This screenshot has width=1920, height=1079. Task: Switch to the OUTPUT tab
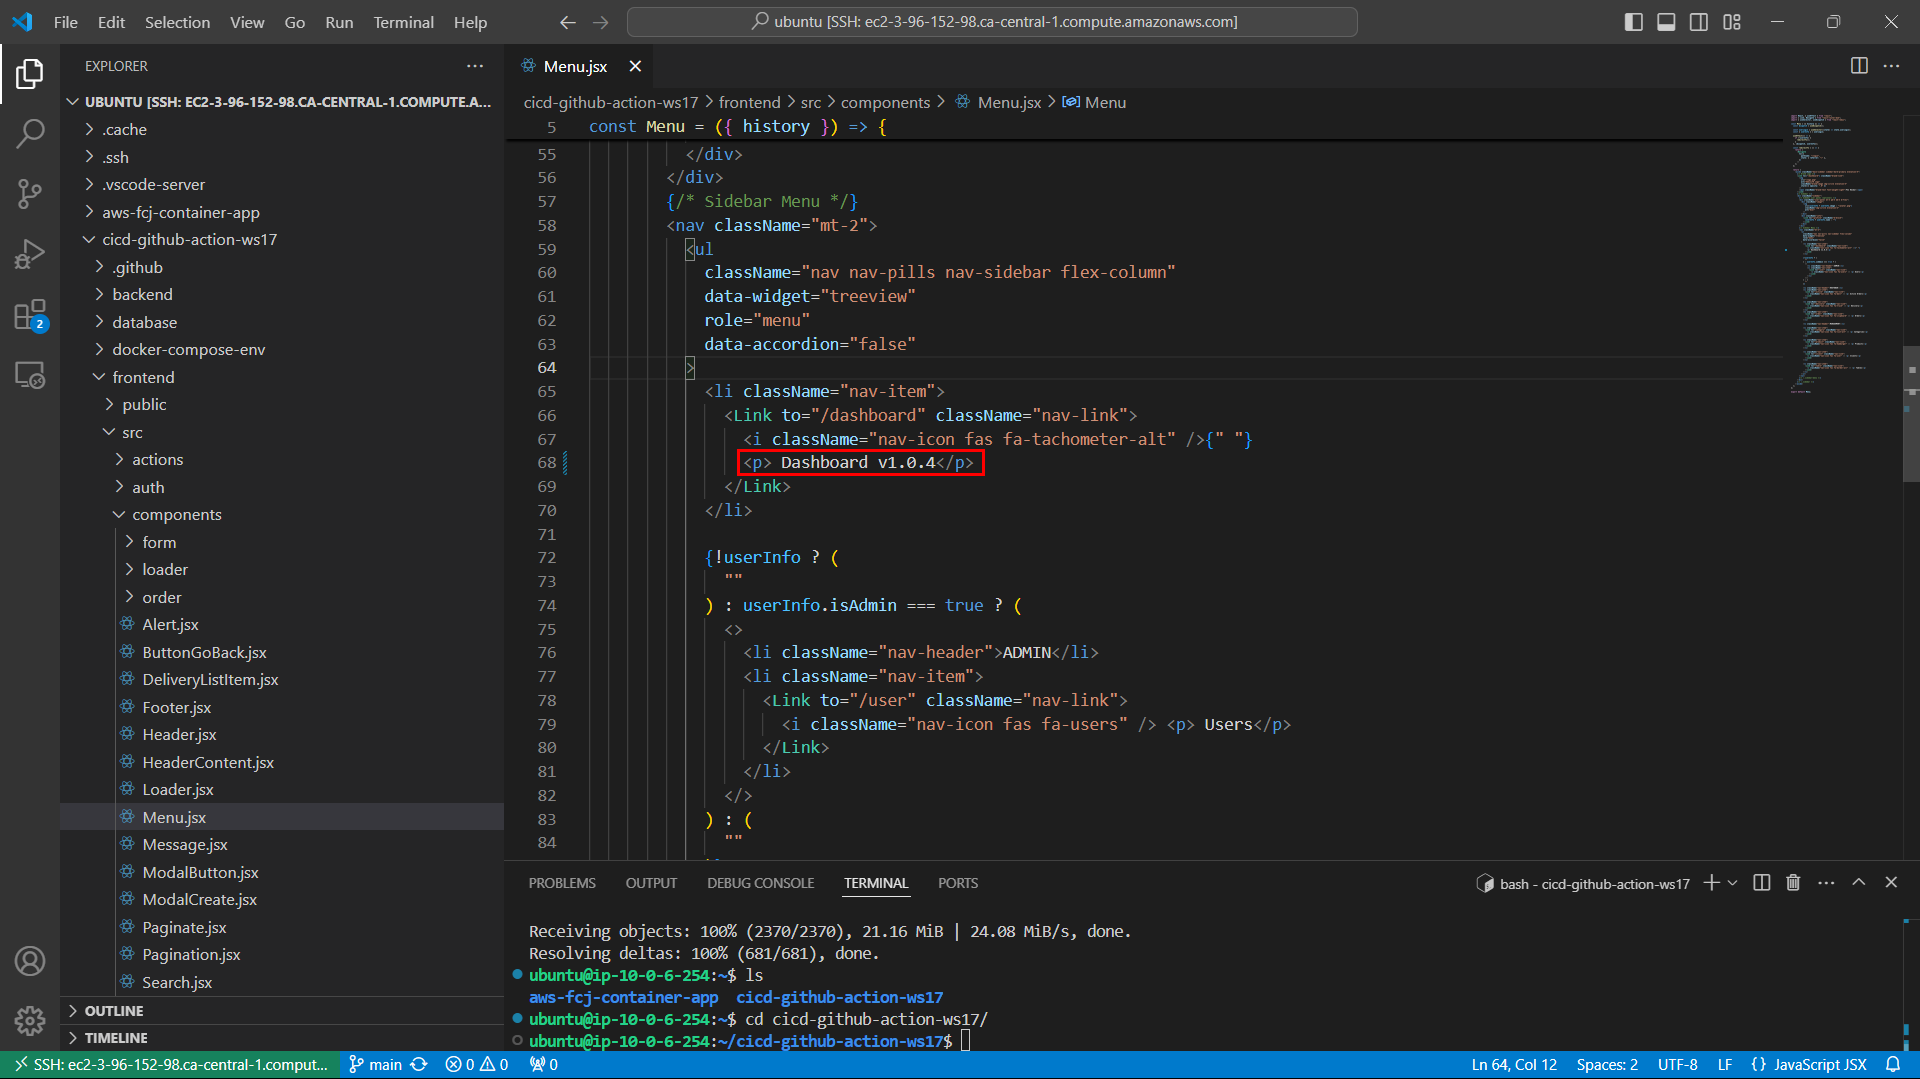click(651, 883)
